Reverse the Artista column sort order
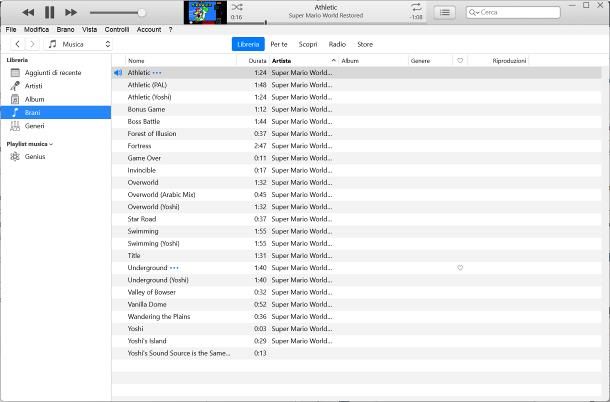Viewport: 610px width, 402px height. pos(304,61)
